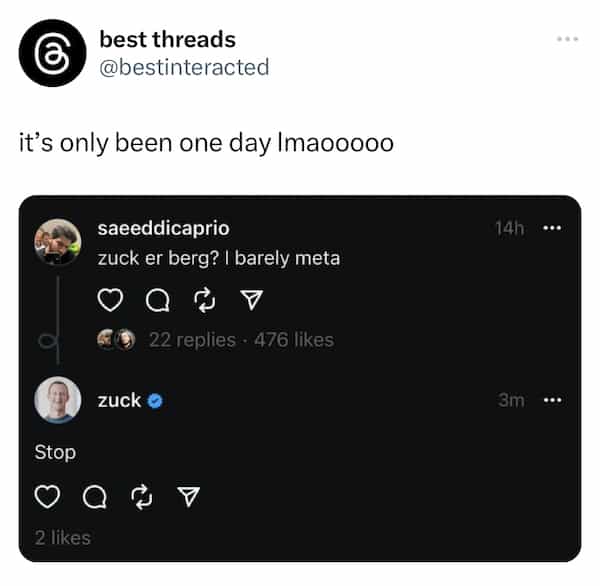This screenshot has width=600, height=586.
Task: View the 476 likes list
Action: tap(294, 340)
